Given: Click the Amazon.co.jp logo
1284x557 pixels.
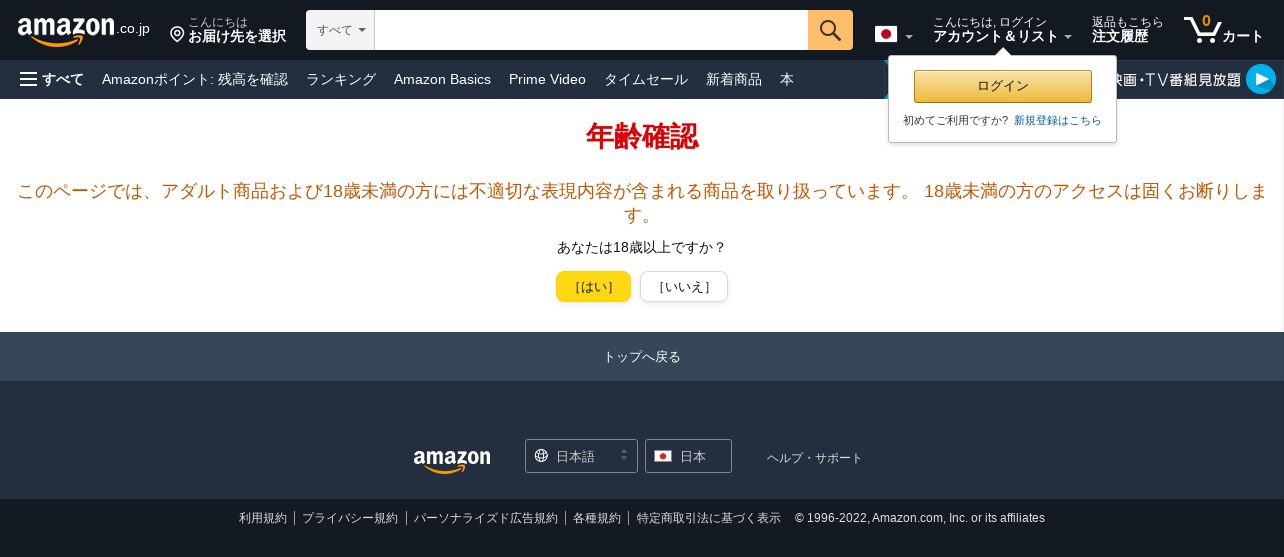Looking at the screenshot, I should 84,30.
